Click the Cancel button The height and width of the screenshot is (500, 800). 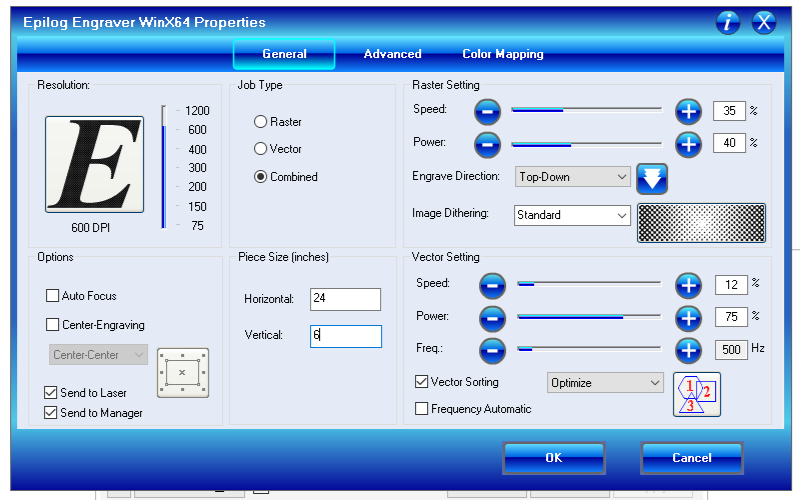pyautogui.click(x=691, y=458)
